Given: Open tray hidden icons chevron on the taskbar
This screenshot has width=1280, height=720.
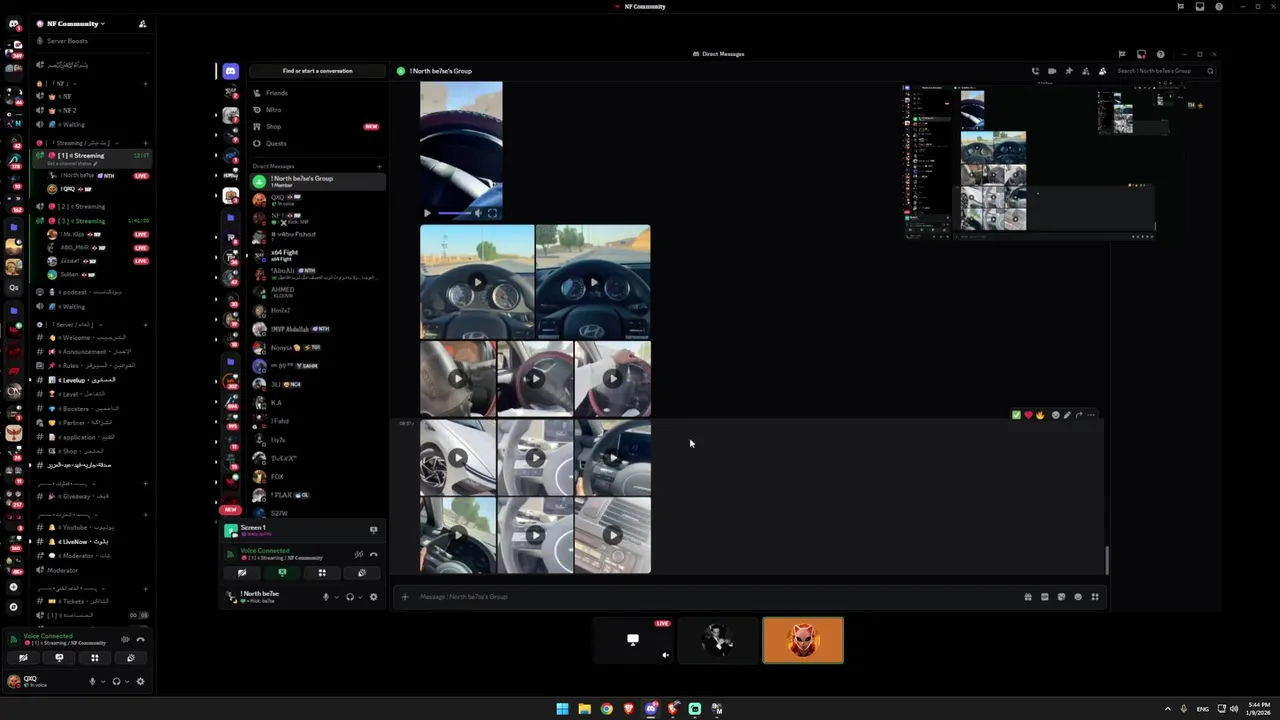Looking at the screenshot, I should coord(1167,709).
